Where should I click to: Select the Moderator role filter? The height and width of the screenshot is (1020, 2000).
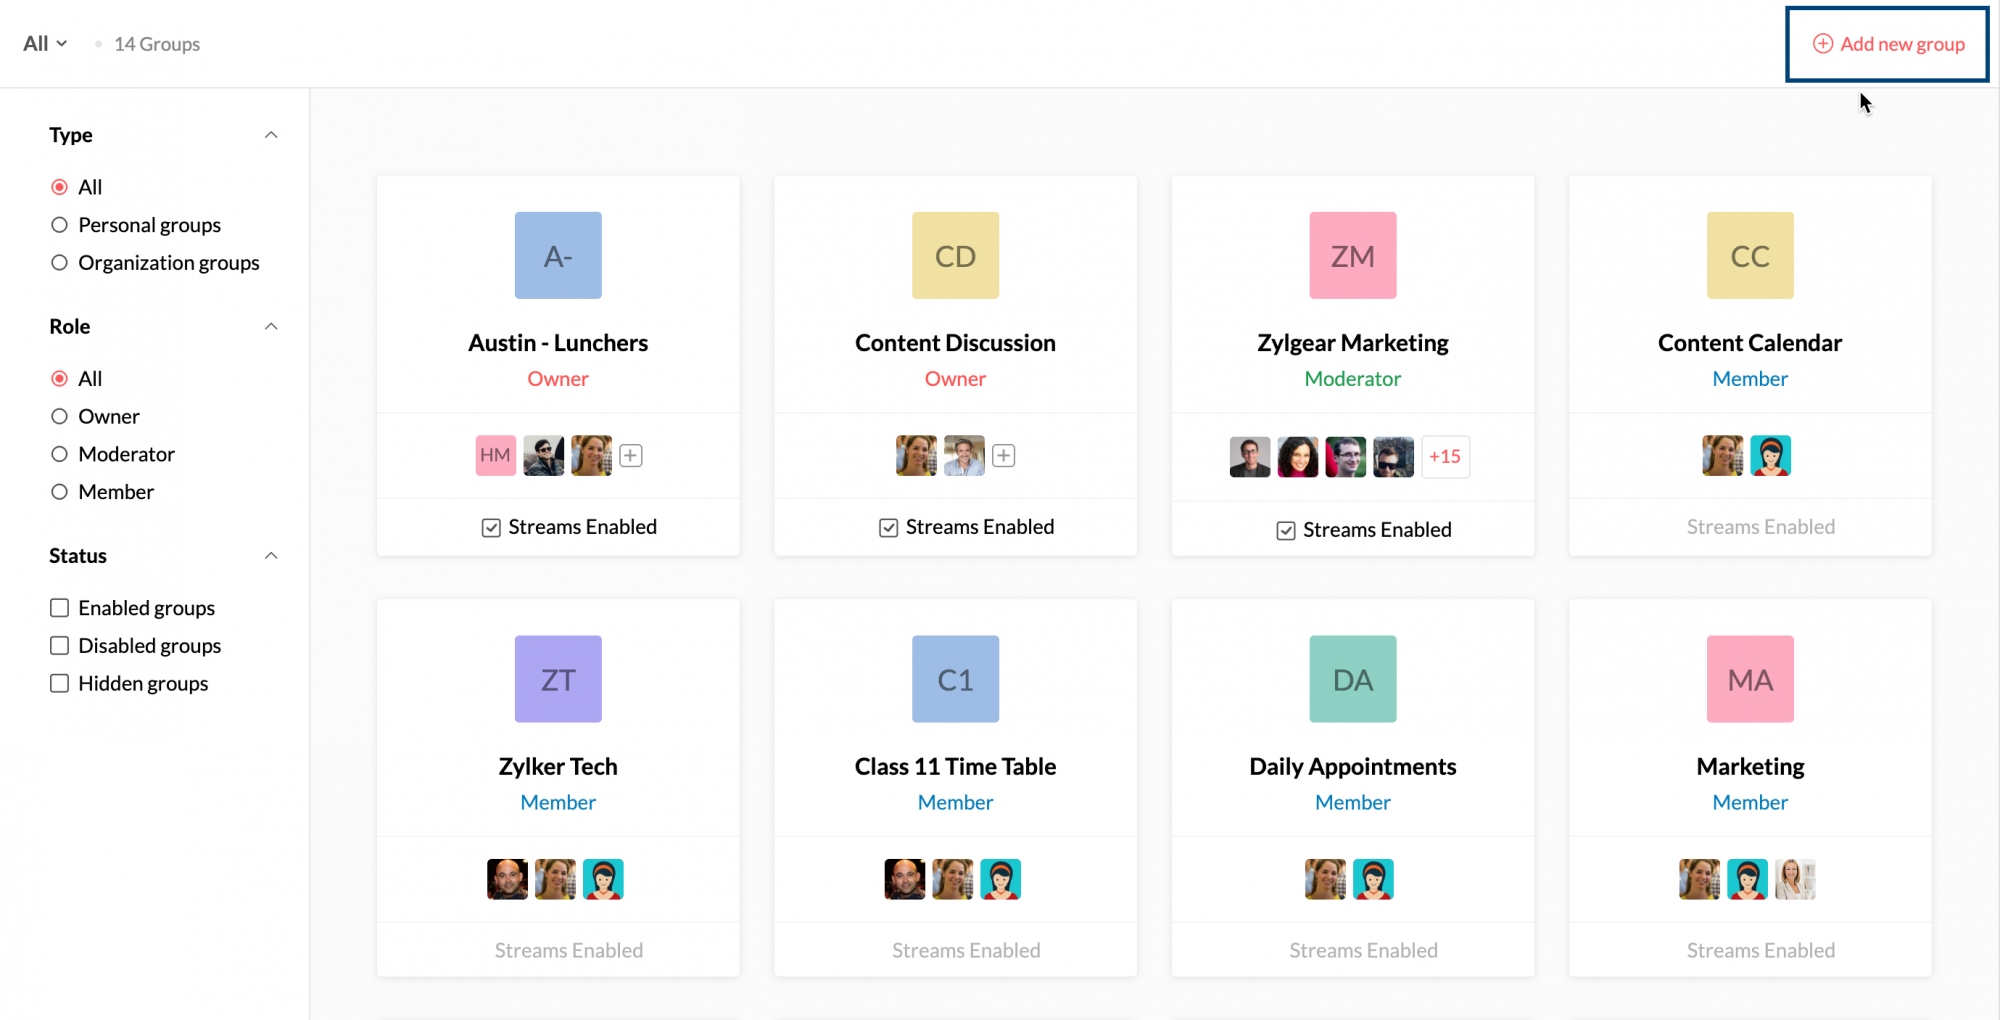point(60,454)
